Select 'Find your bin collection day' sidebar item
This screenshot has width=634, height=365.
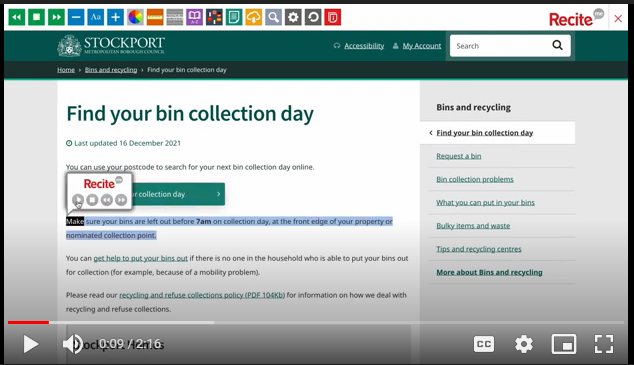click(485, 133)
